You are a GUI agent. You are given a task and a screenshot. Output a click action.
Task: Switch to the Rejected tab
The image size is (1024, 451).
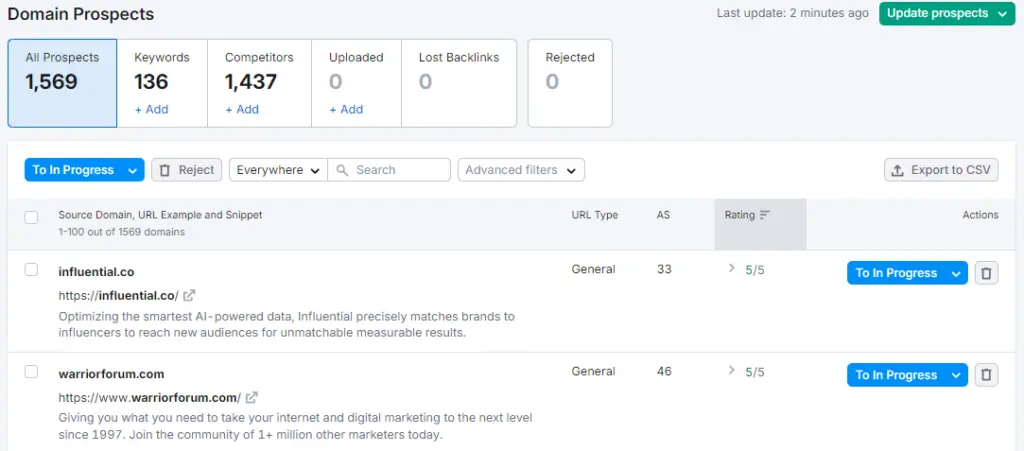click(x=569, y=84)
